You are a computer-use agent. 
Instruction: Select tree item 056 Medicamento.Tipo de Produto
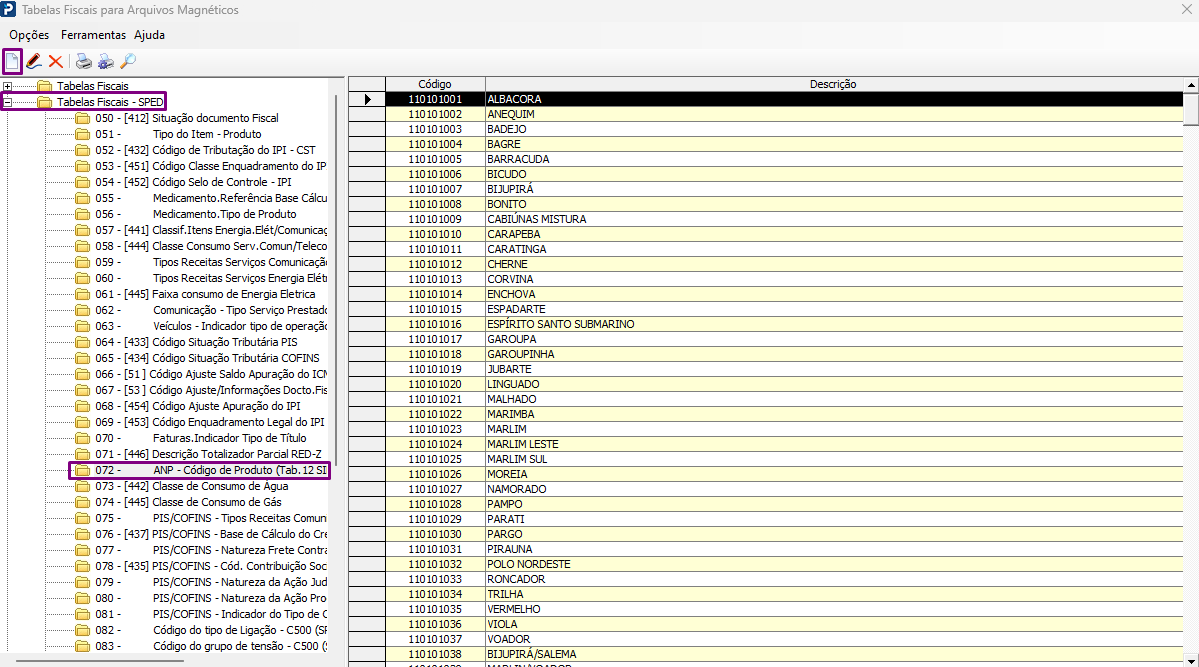(x=196, y=214)
